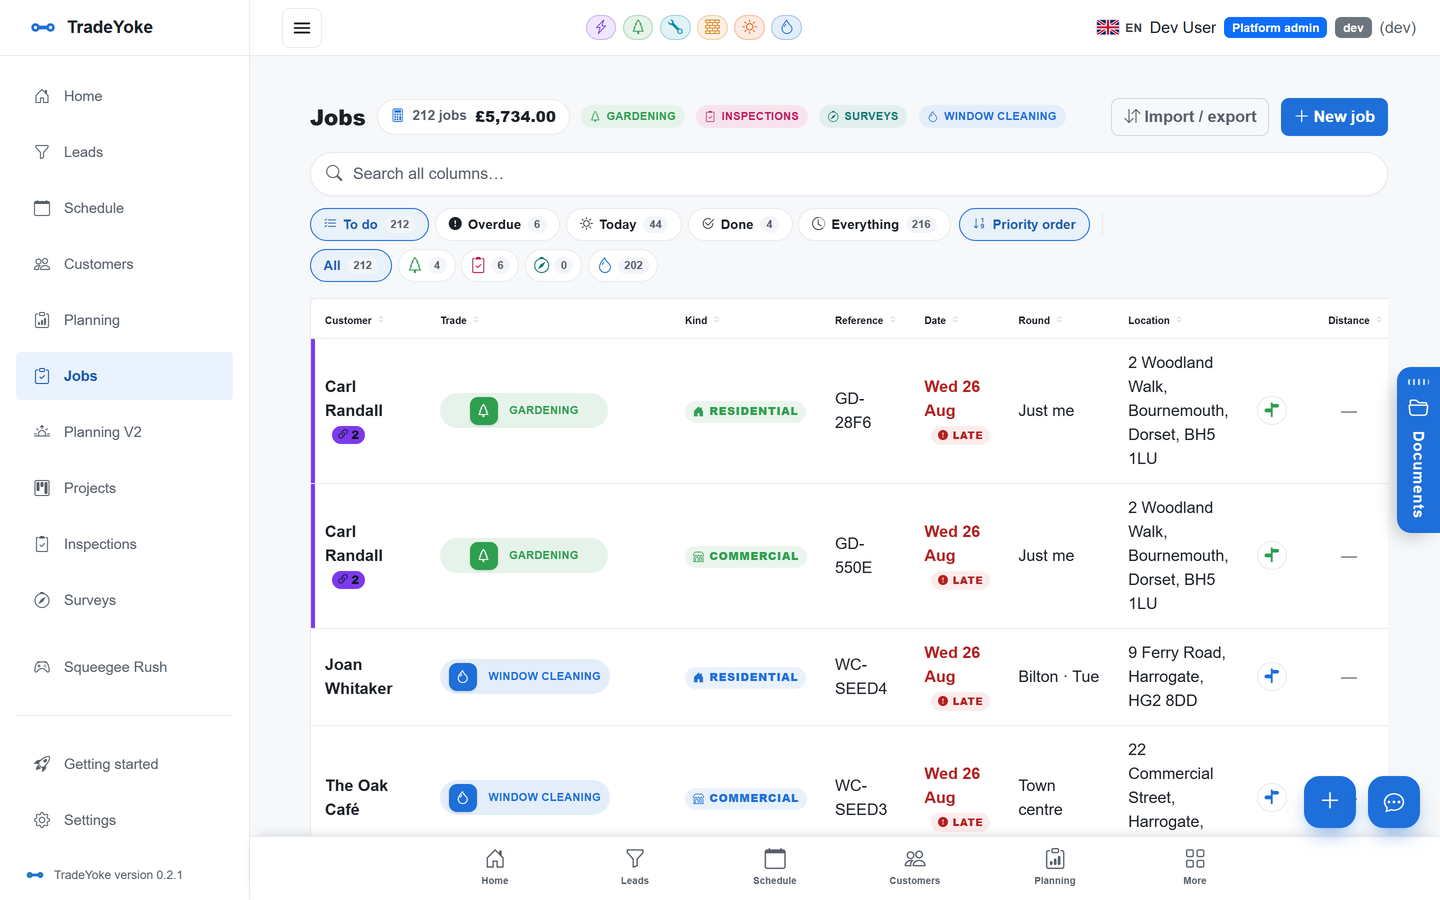Toggle the Priority order sort
Screen dimensions: 1440x900
1024,224
